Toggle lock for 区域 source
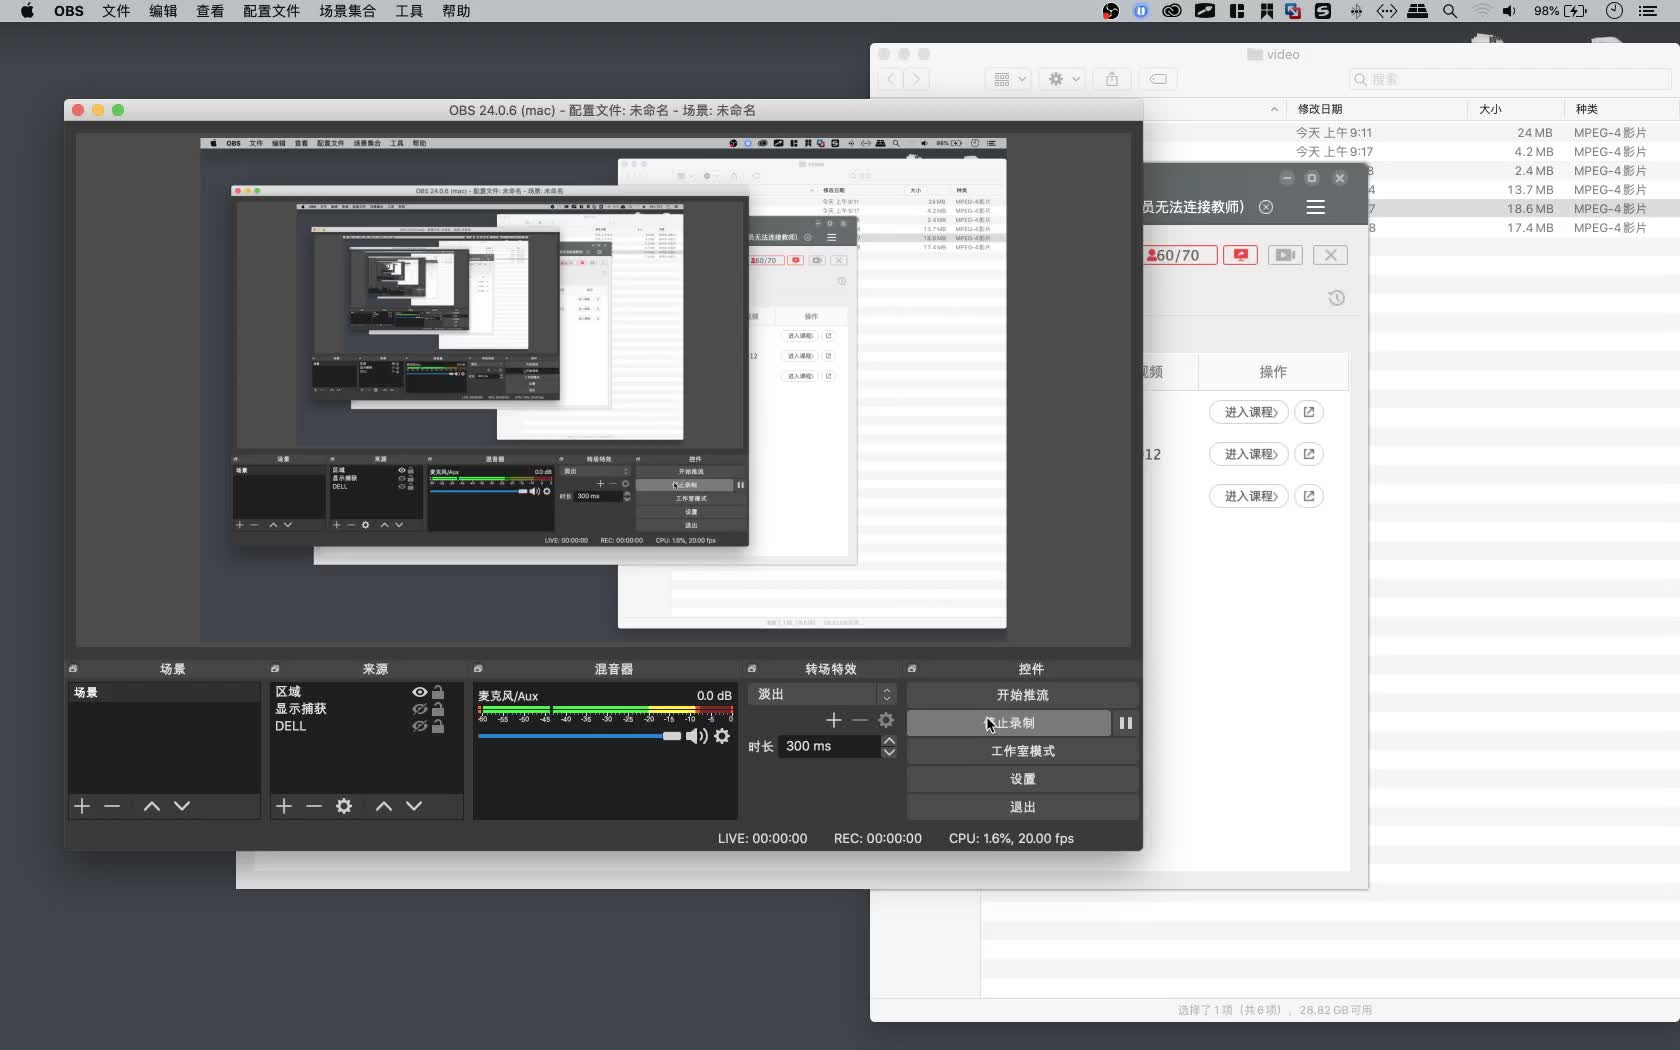 click(438, 692)
